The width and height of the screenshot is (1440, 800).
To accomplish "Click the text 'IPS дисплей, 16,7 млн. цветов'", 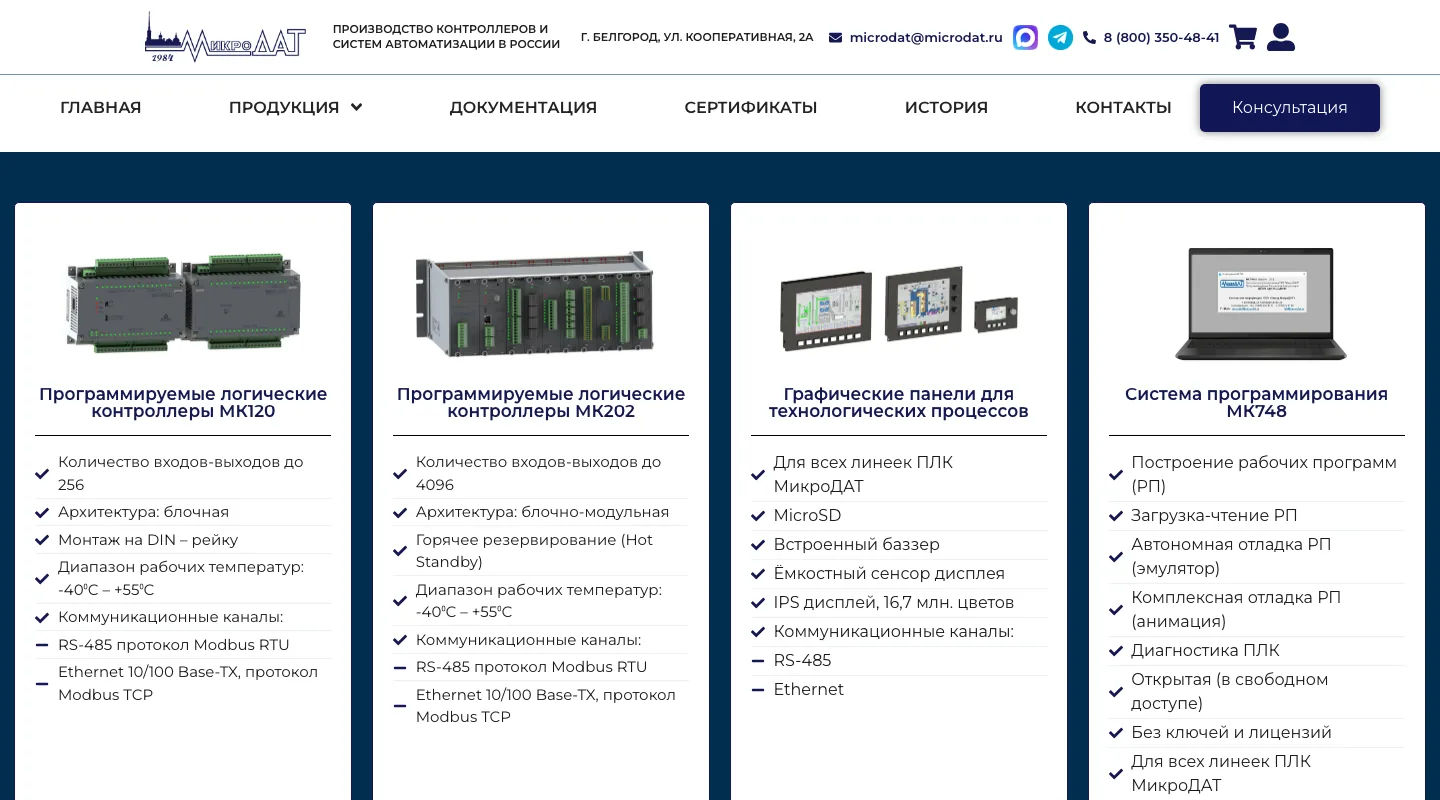I will [894, 603].
